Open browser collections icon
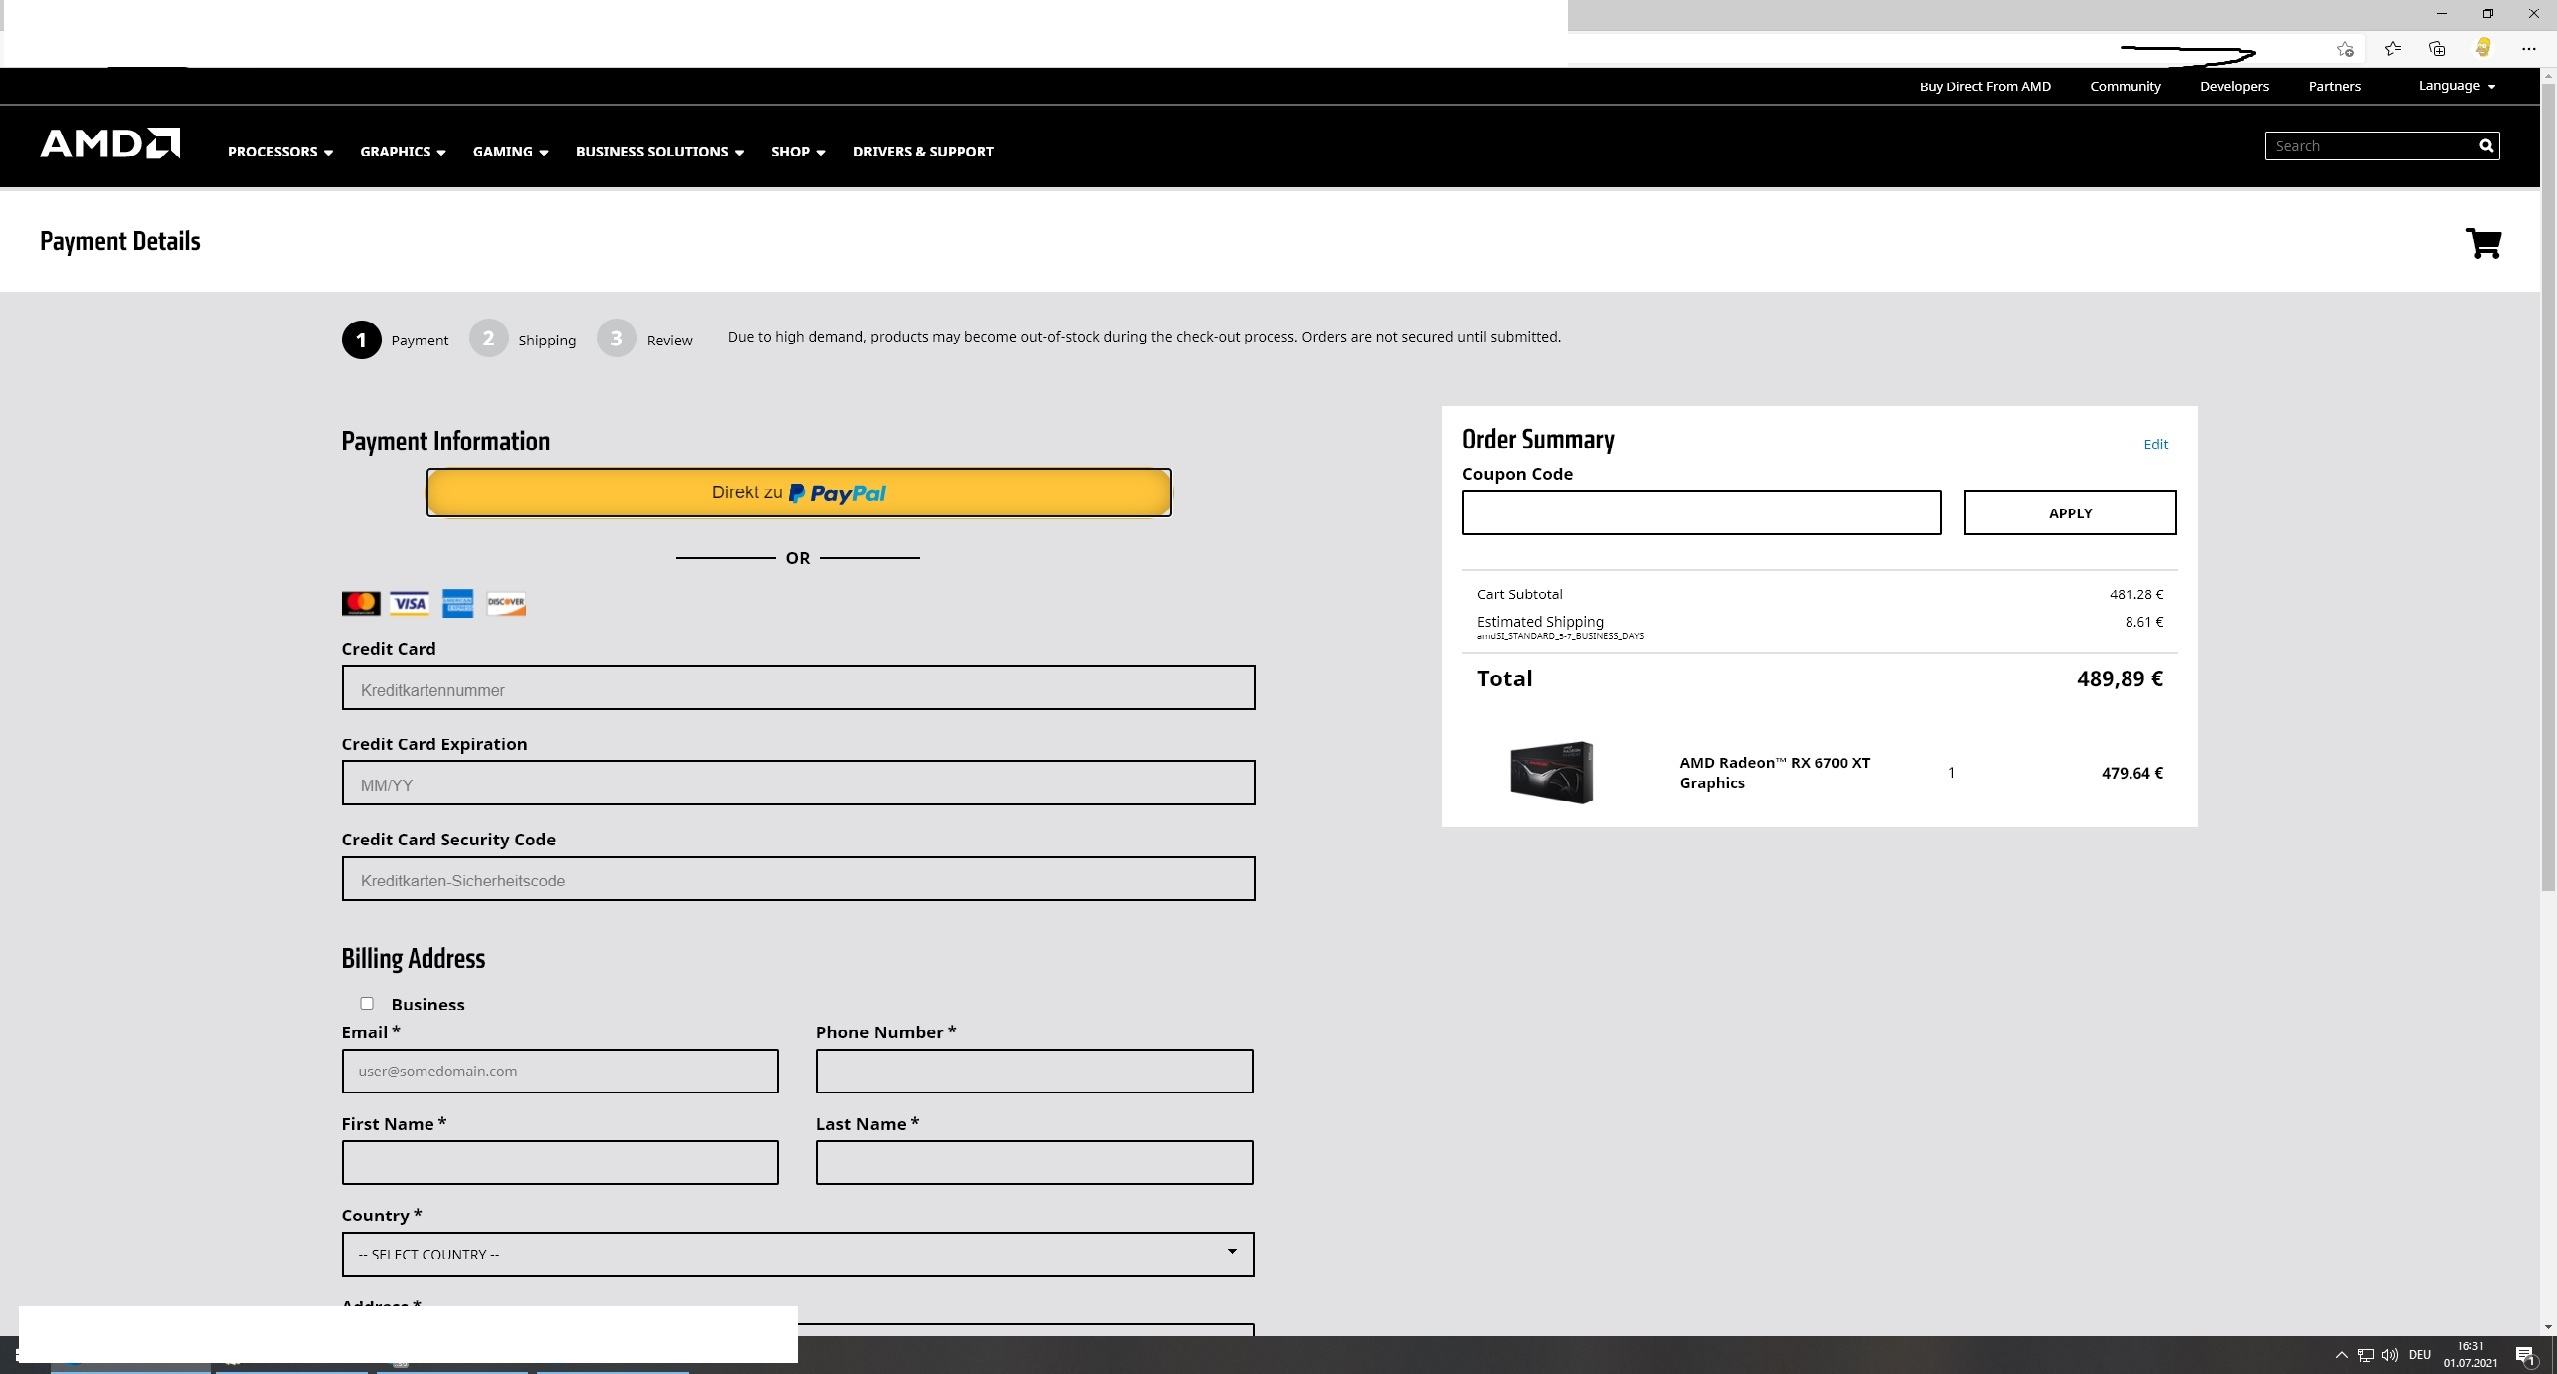This screenshot has width=2557, height=1374. pyautogui.click(x=2437, y=49)
